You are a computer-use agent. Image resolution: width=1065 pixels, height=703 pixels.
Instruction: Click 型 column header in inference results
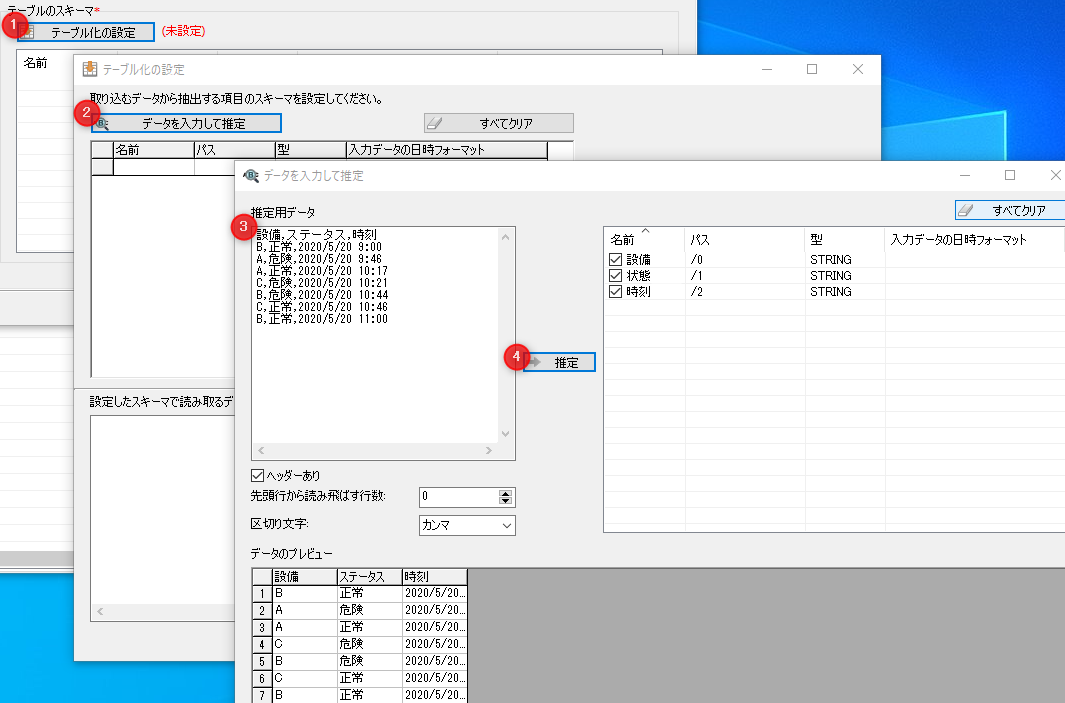845,239
